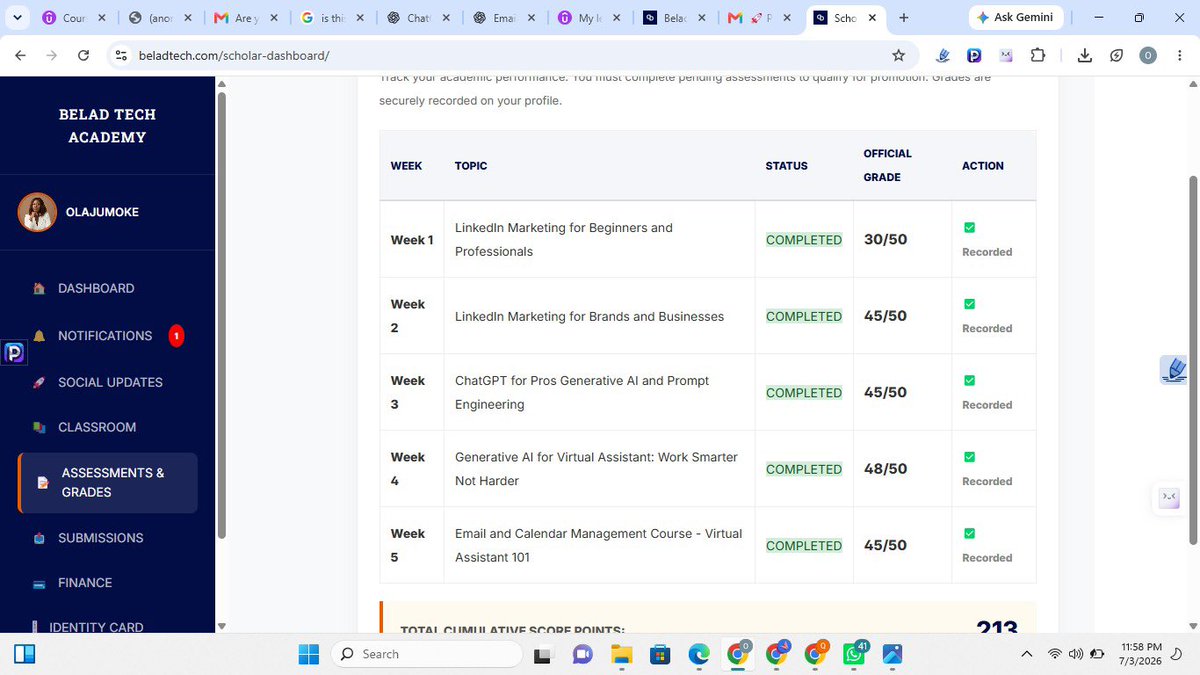
Task: Click the 48/50 official grade
Action: pos(885,469)
